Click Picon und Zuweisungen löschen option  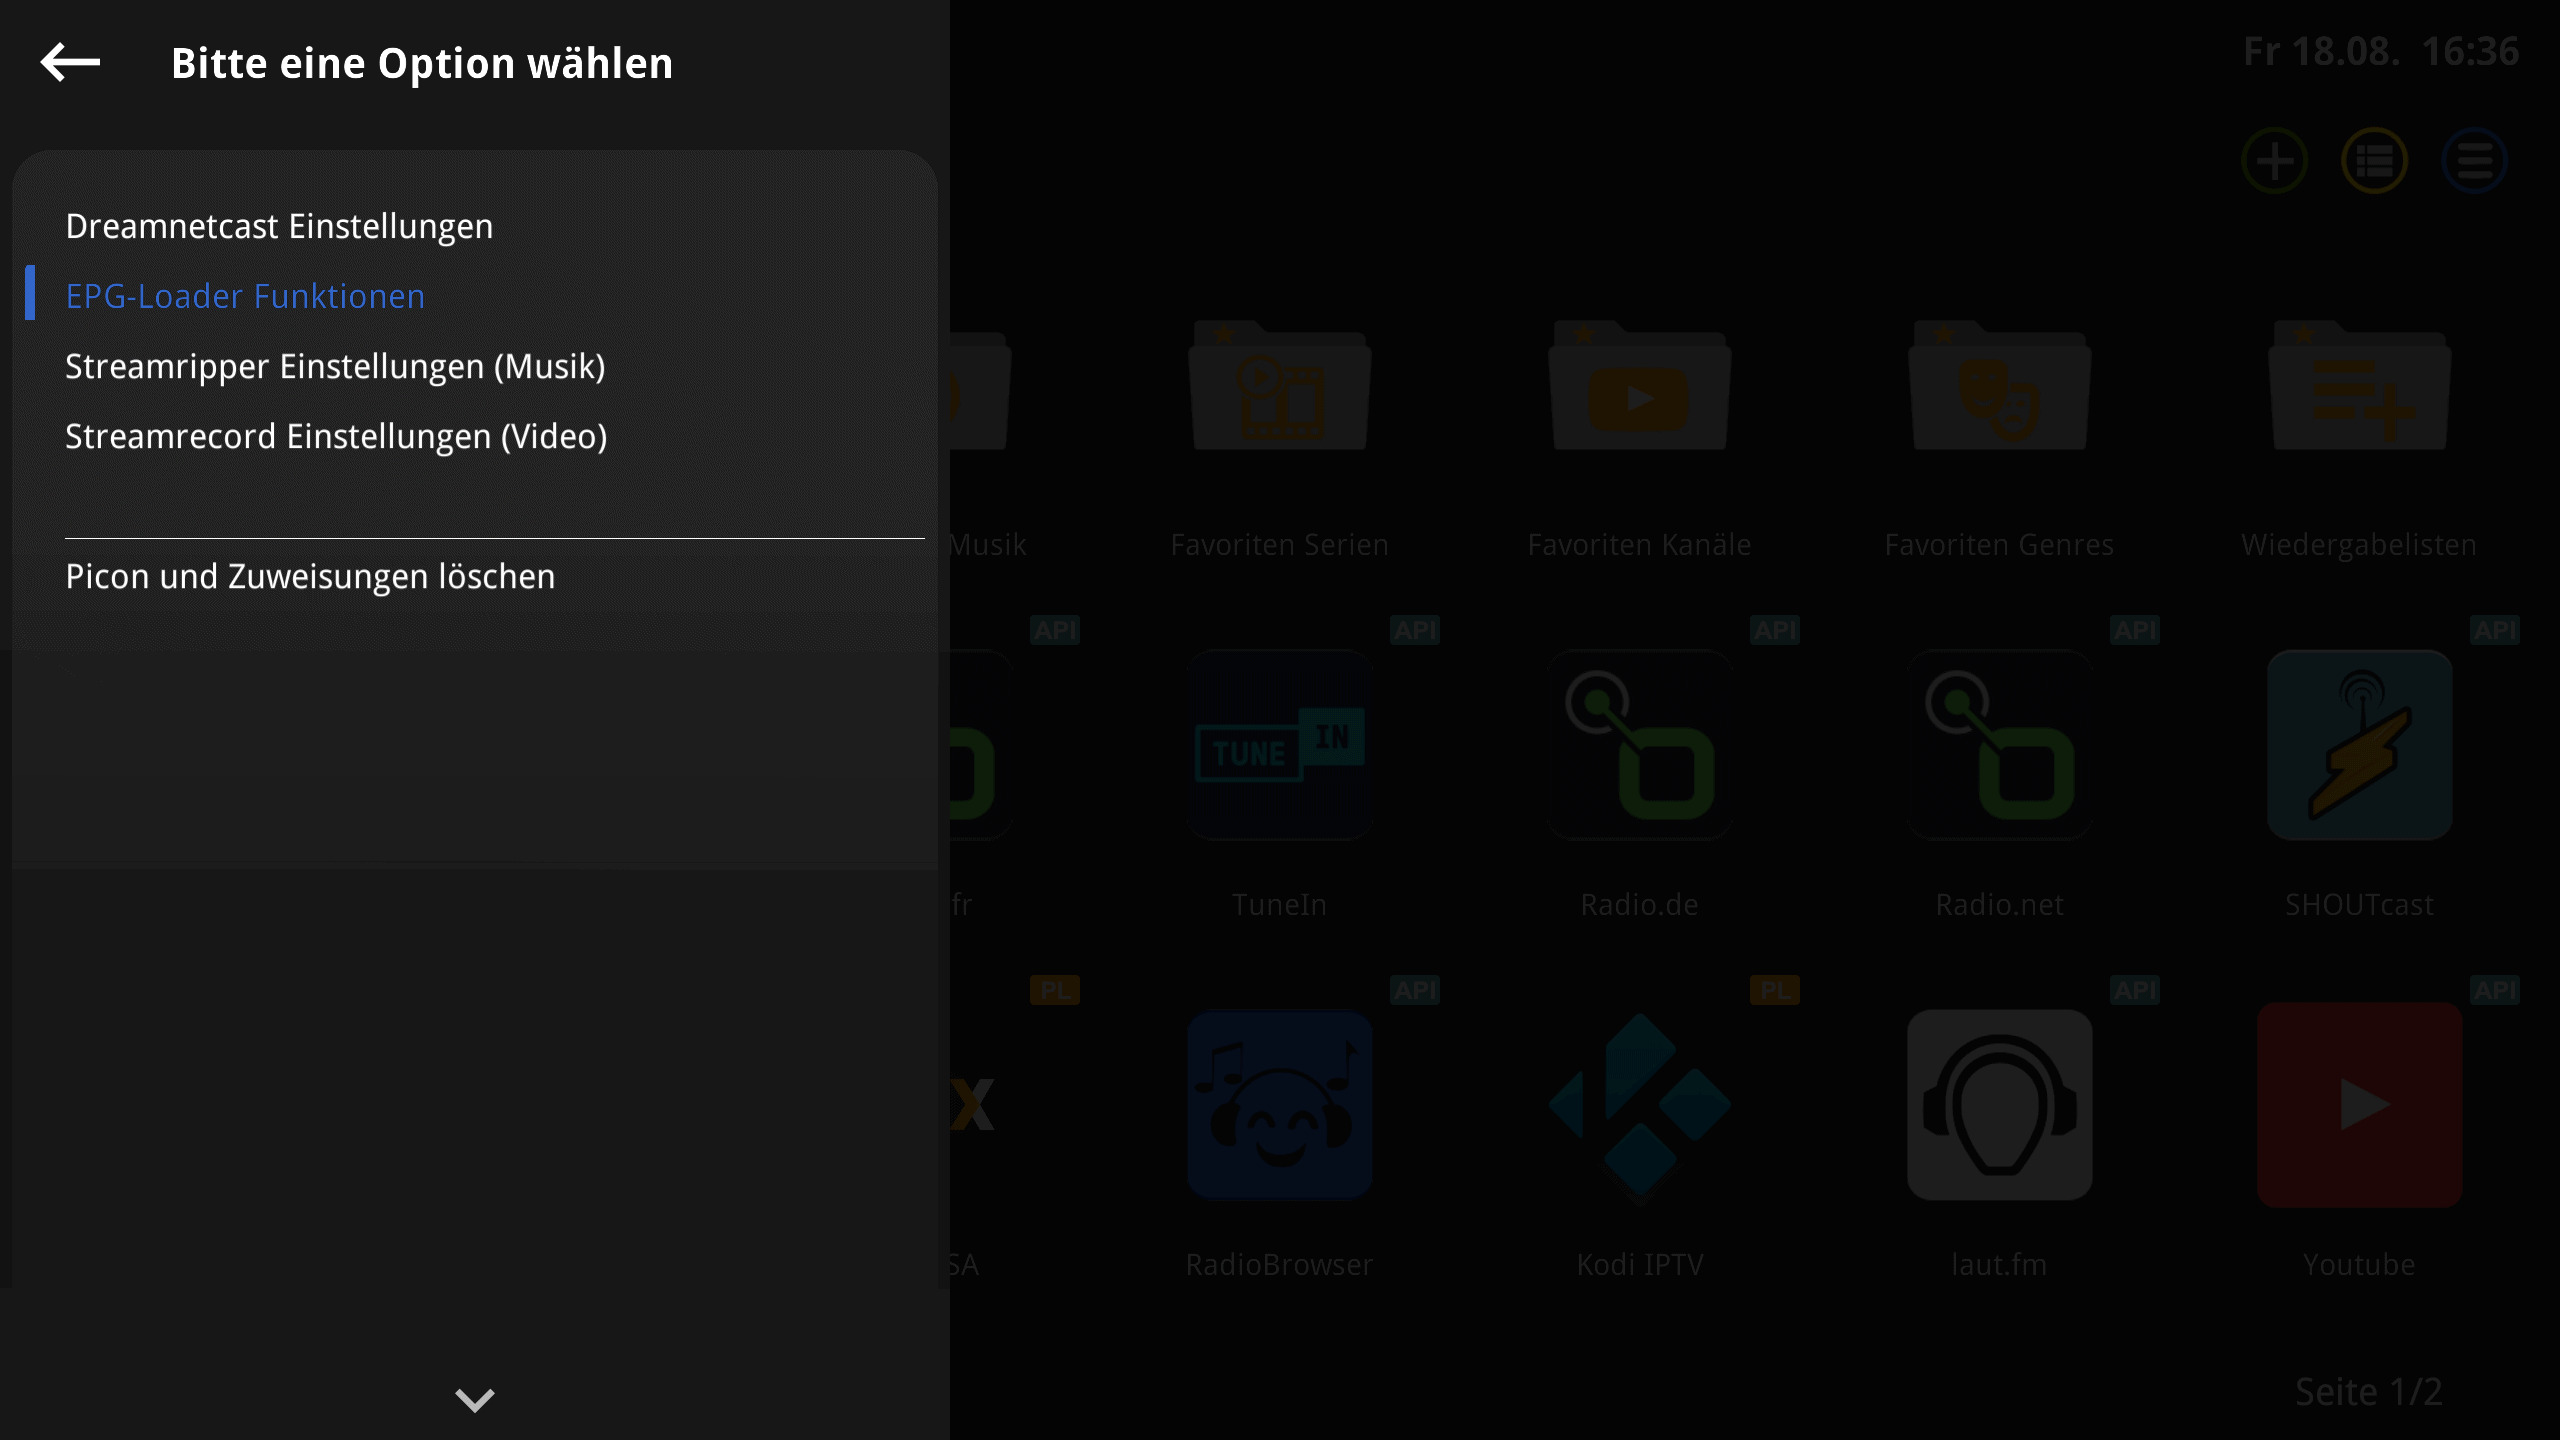click(x=309, y=577)
